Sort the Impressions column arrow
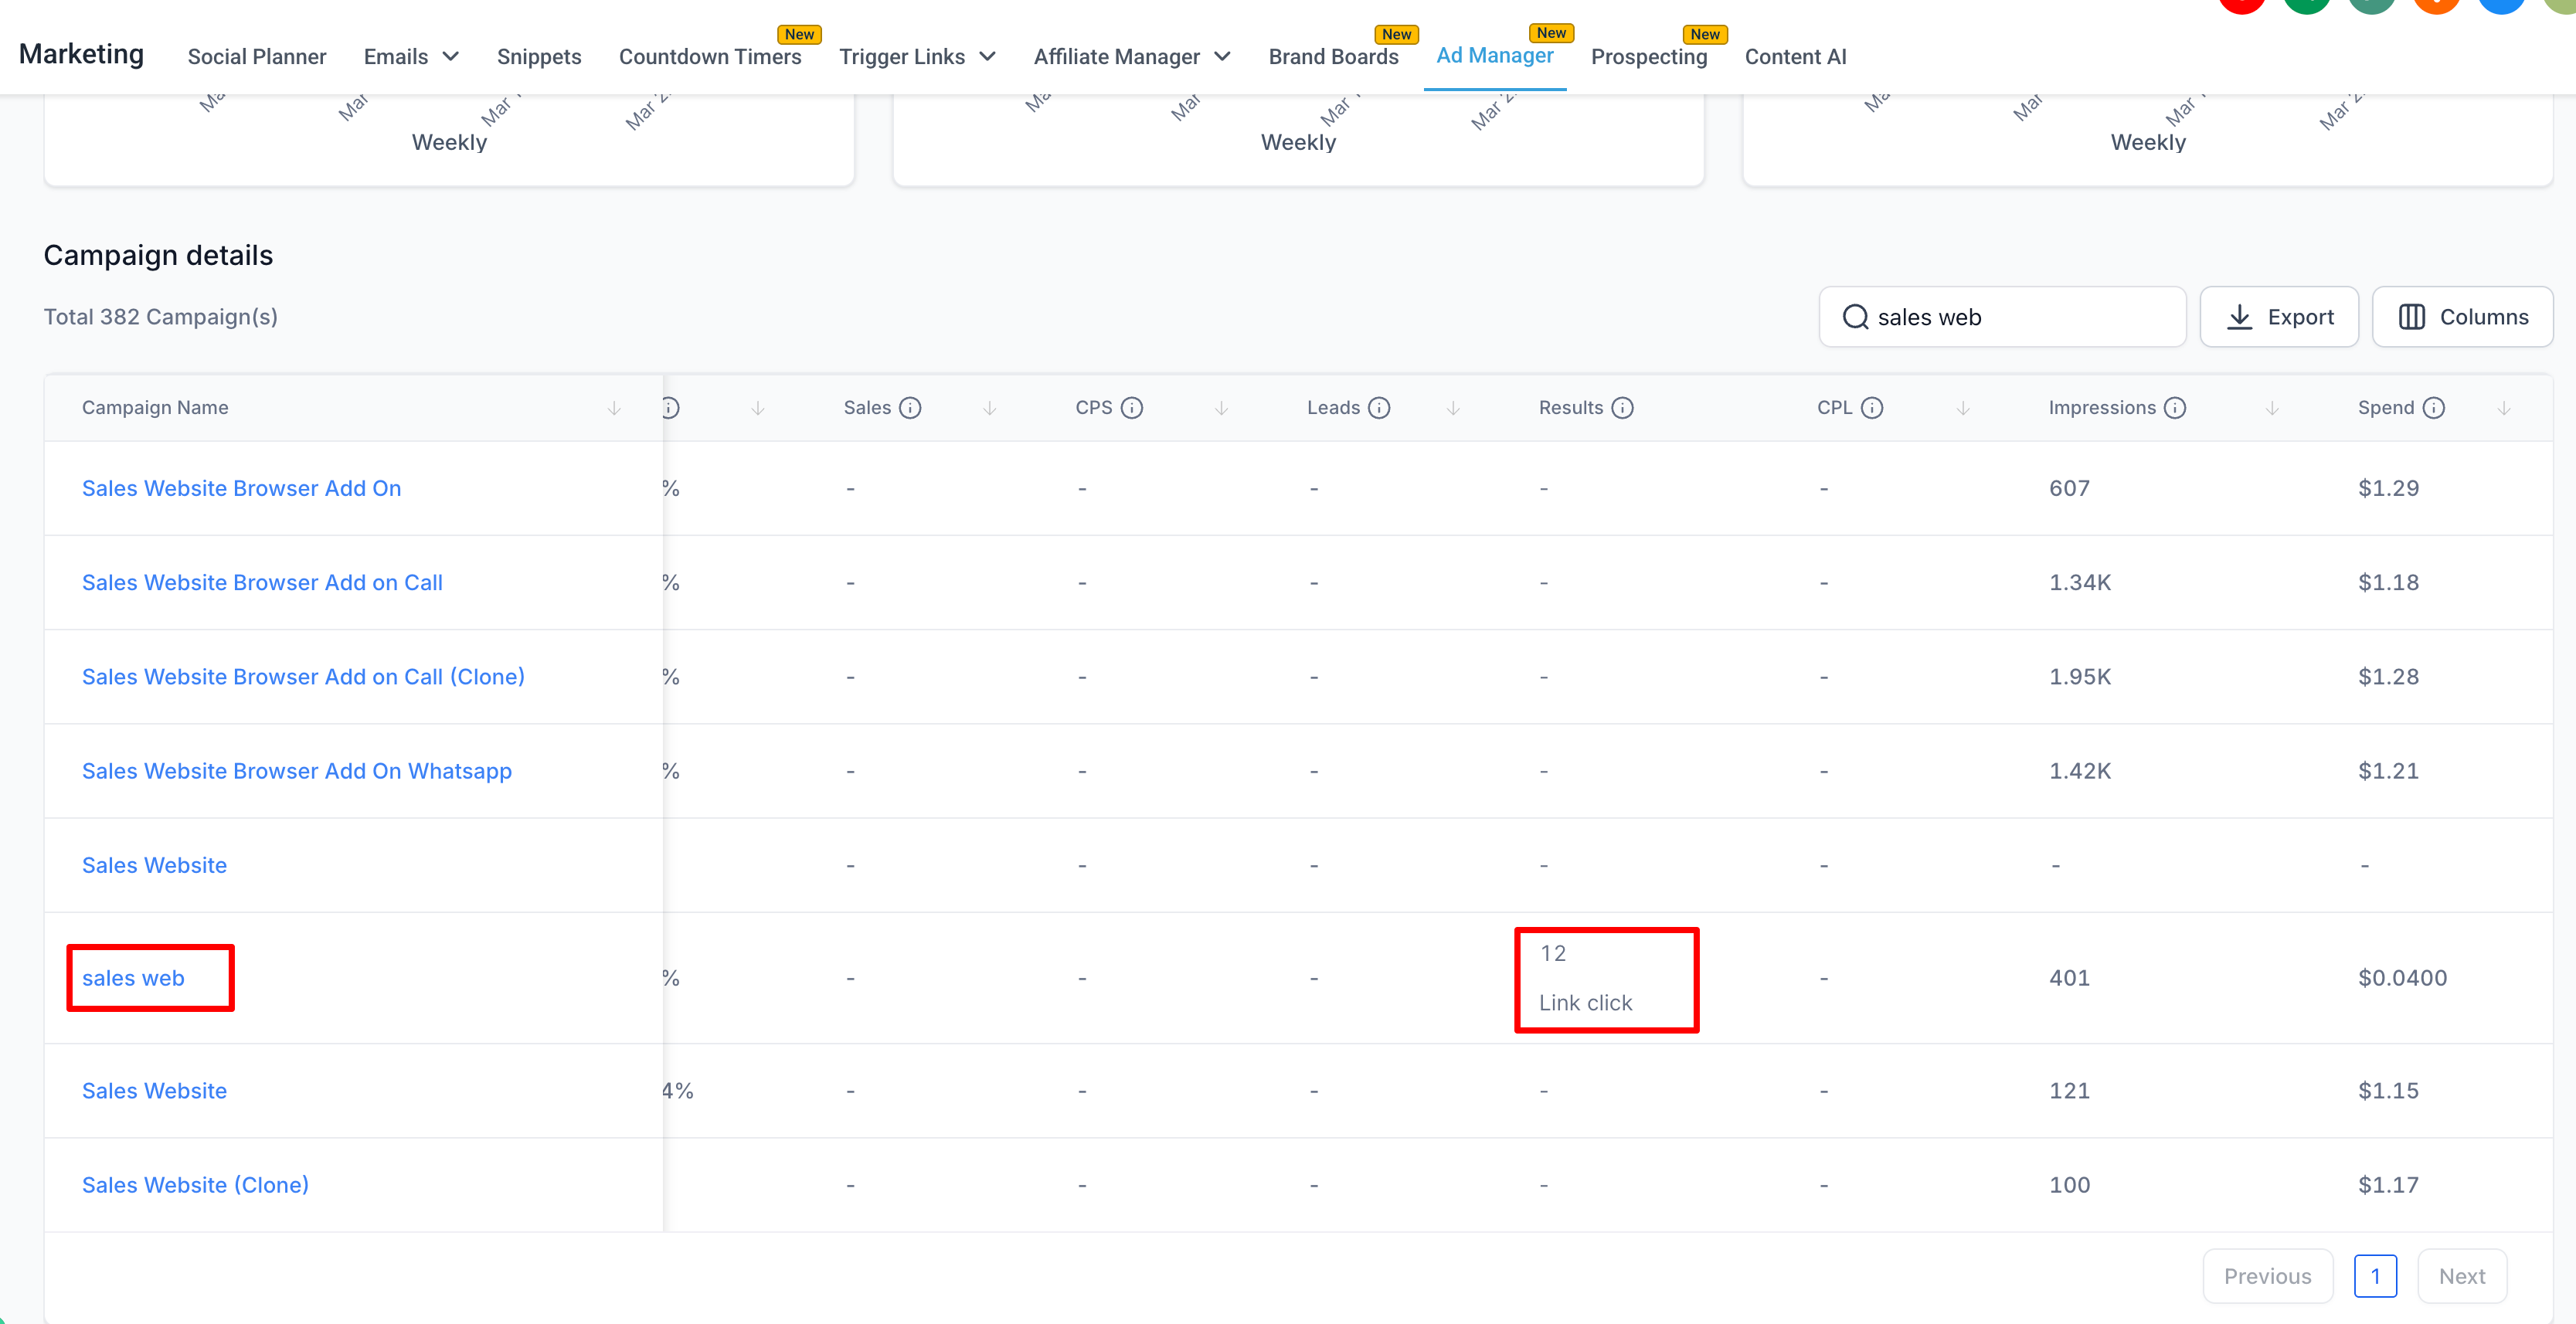This screenshot has width=2576, height=1324. (2272, 408)
